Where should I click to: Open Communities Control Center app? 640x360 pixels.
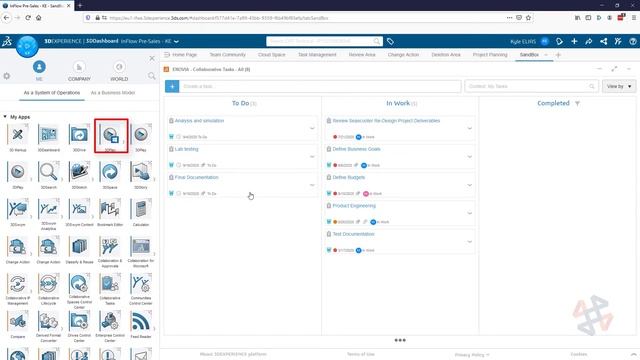coord(140,284)
